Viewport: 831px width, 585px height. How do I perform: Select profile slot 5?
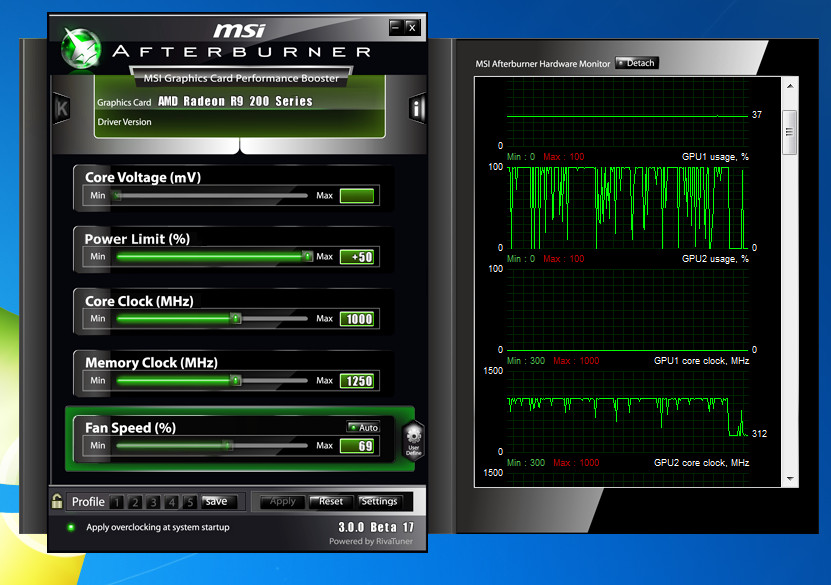[x=189, y=502]
